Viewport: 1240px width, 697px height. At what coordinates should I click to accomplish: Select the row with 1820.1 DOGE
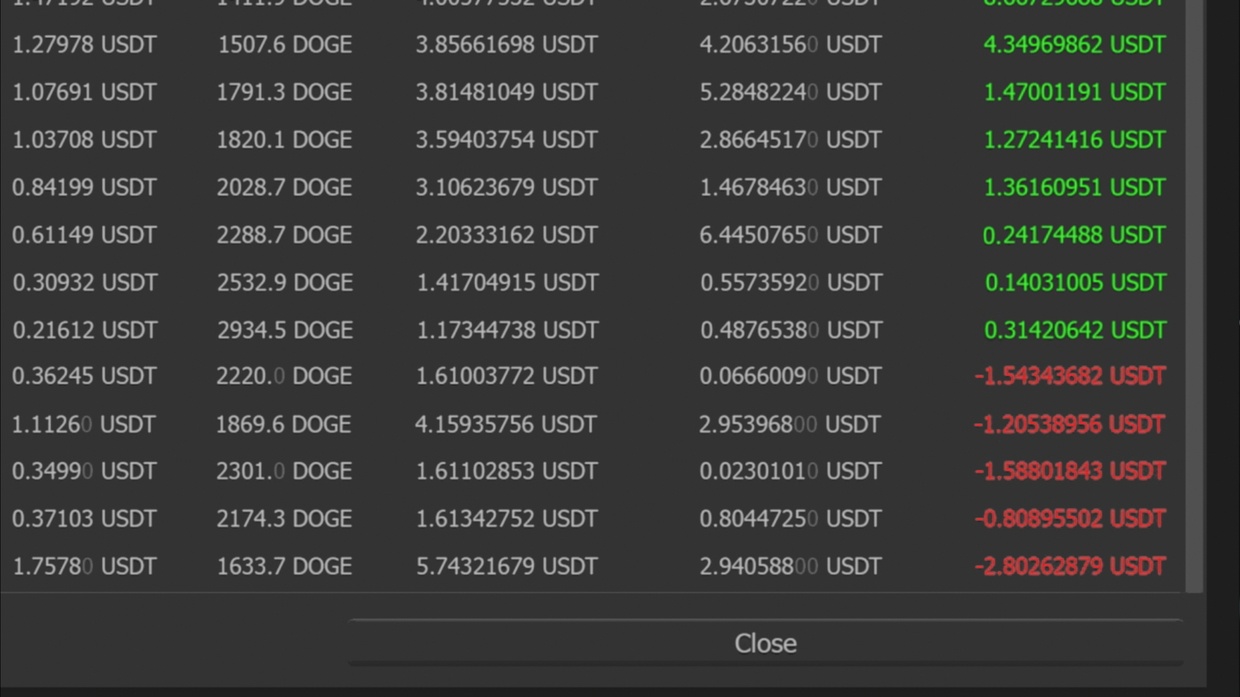click(x=590, y=140)
